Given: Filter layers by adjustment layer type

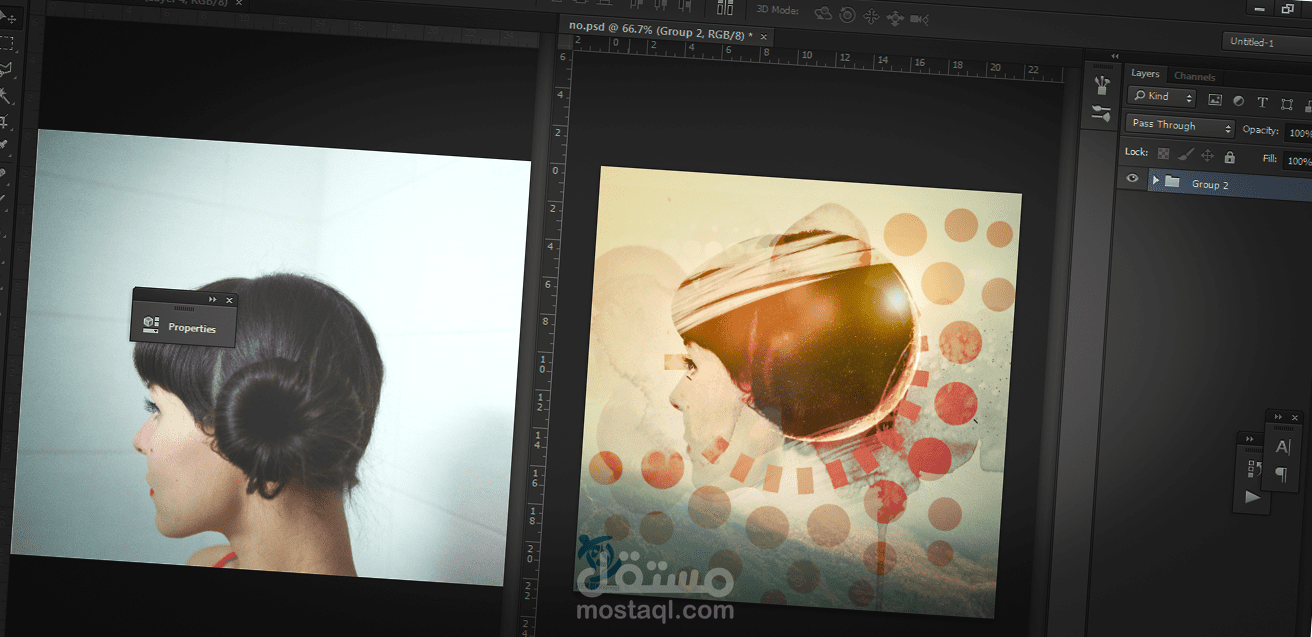Looking at the screenshot, I should (1238, 101).
